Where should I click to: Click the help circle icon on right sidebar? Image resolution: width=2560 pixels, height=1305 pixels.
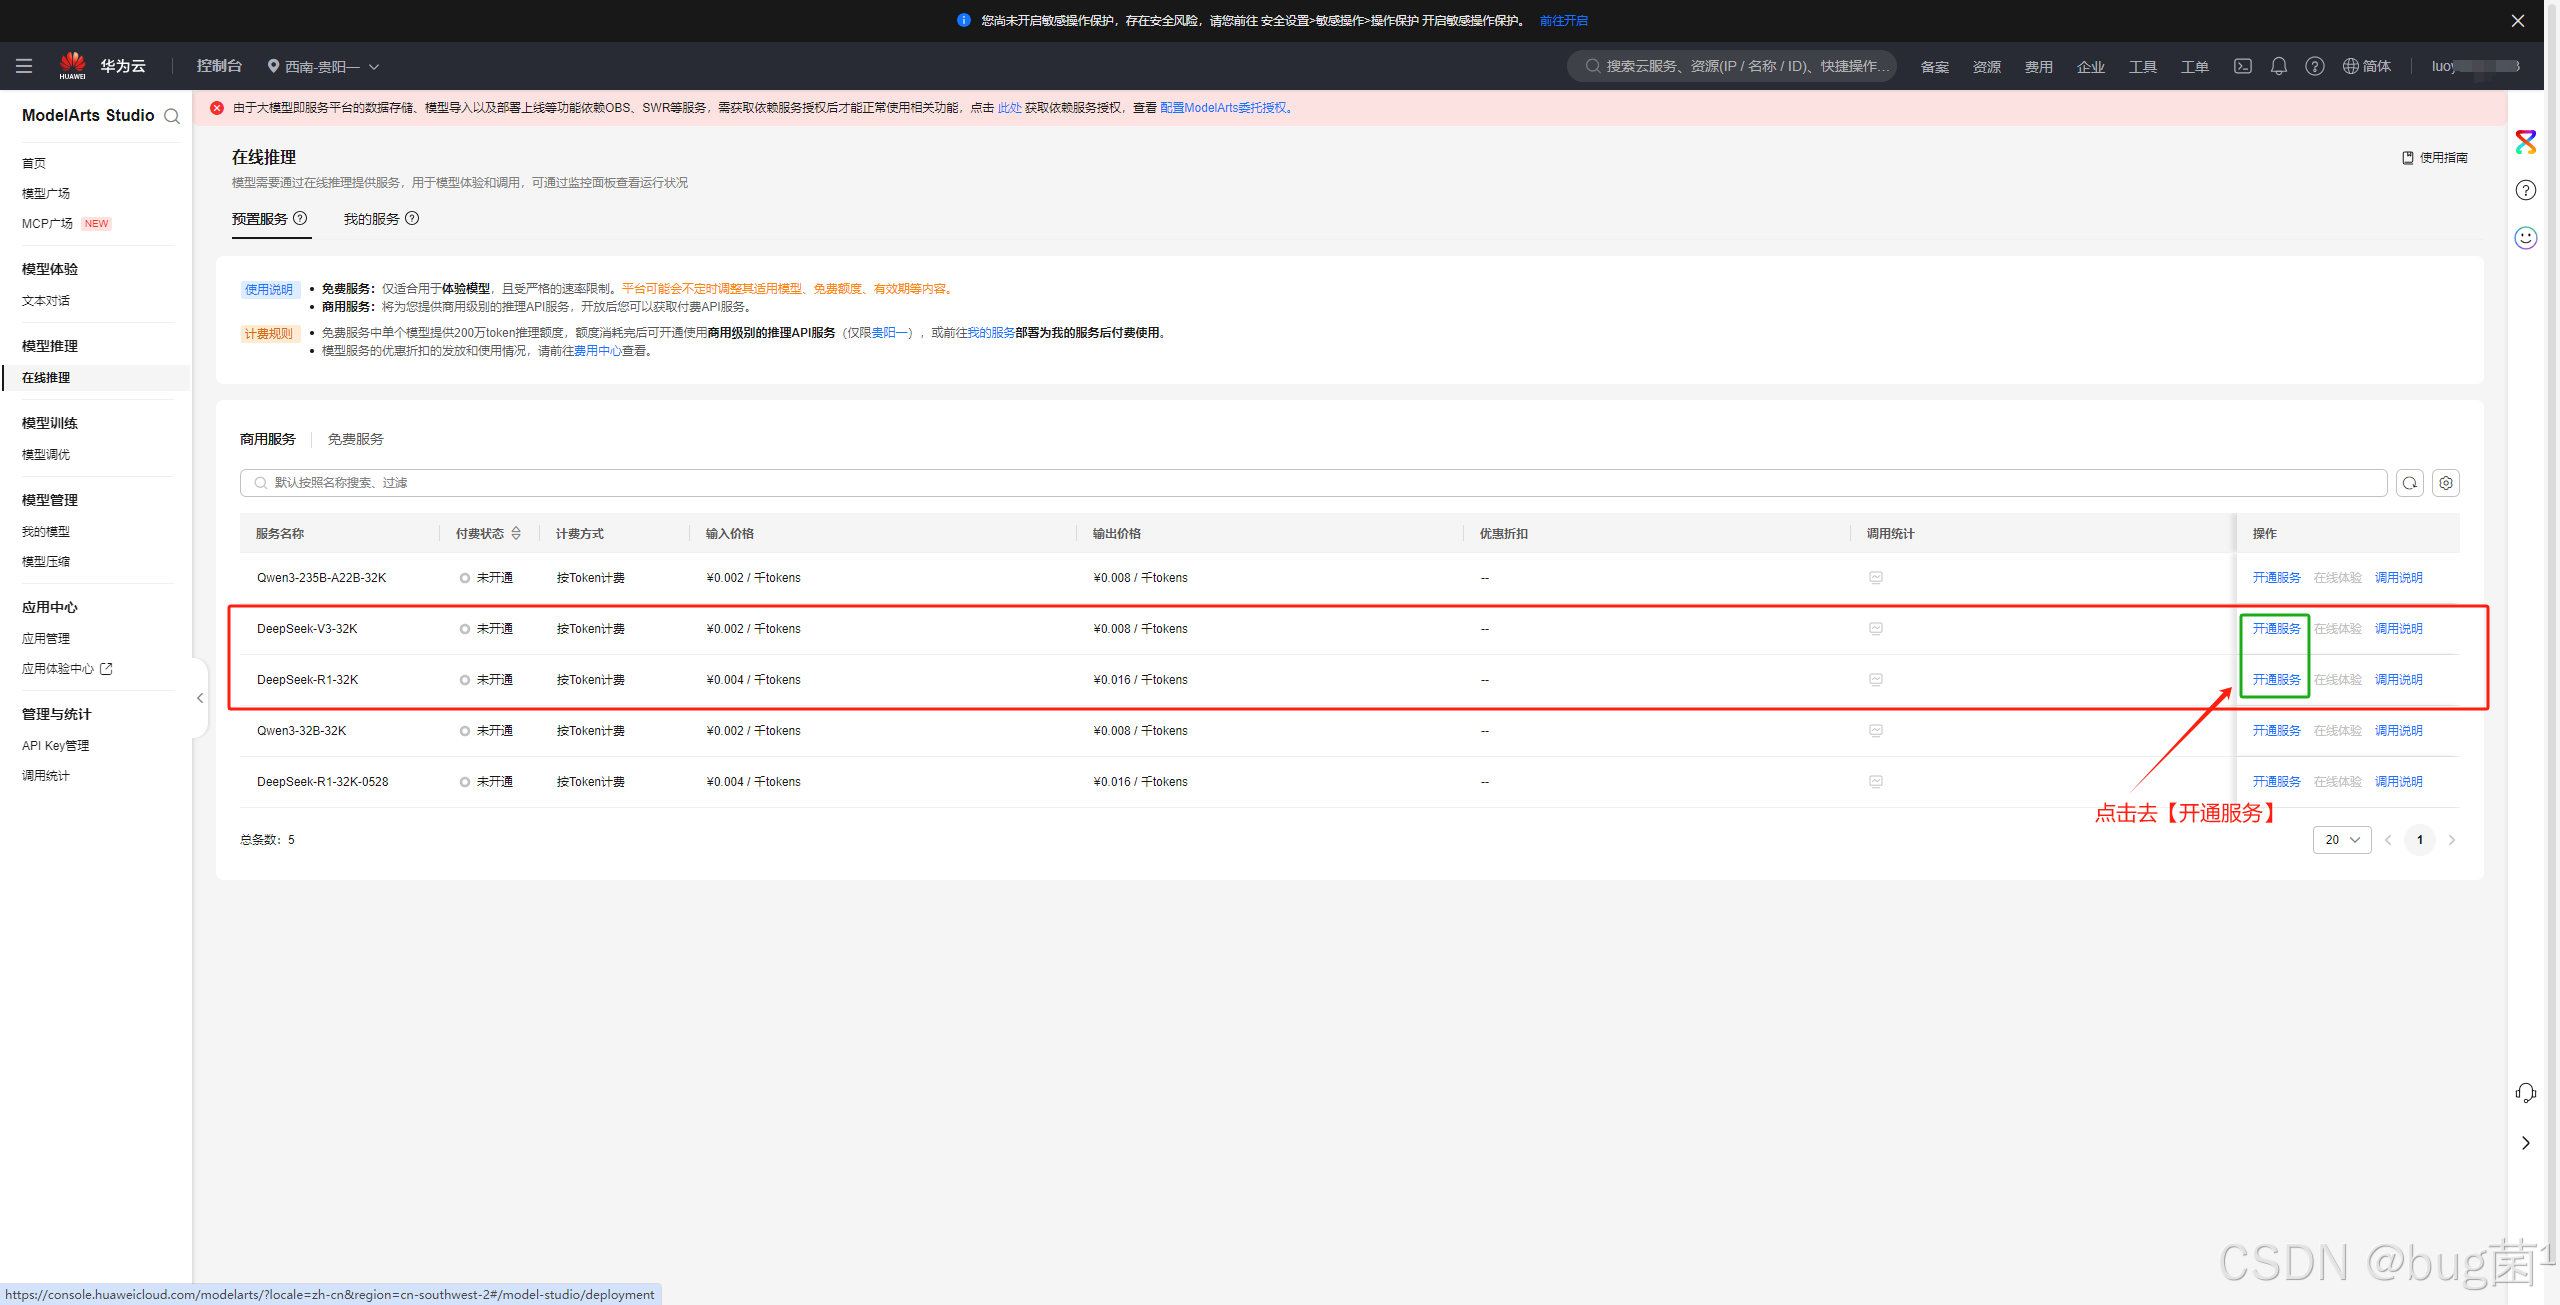click(x=2526, y=190)
